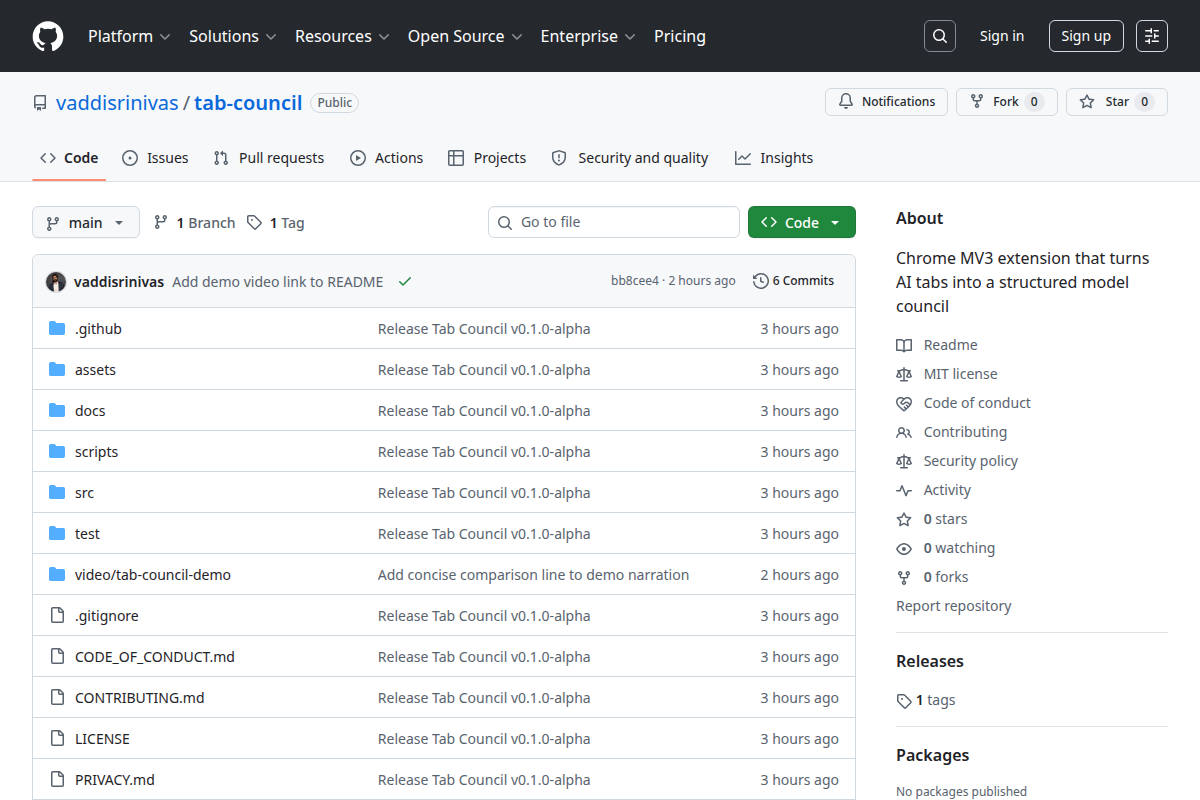This screenshot has width=1200, height=800.
Task: Open the main branch selector dropdown
Action: [x=86, y=223]
